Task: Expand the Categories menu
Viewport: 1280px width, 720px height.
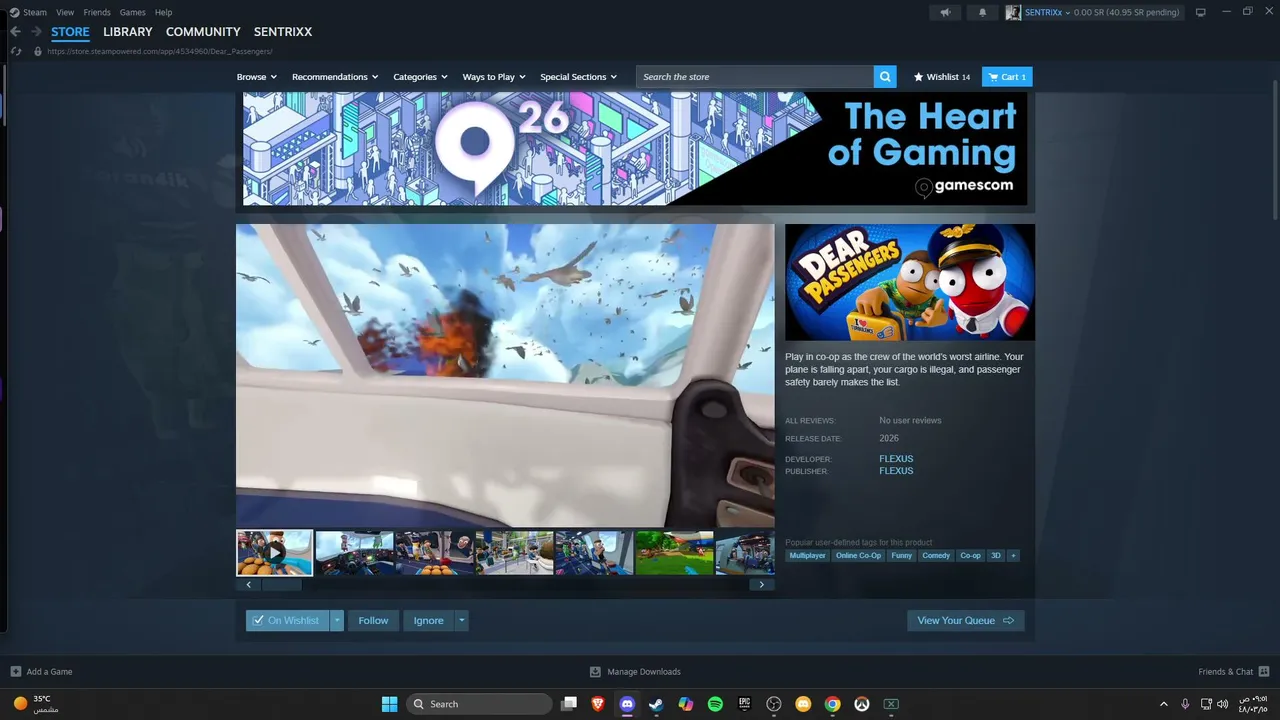Action: pyautogui.click(x=420, y=77)
